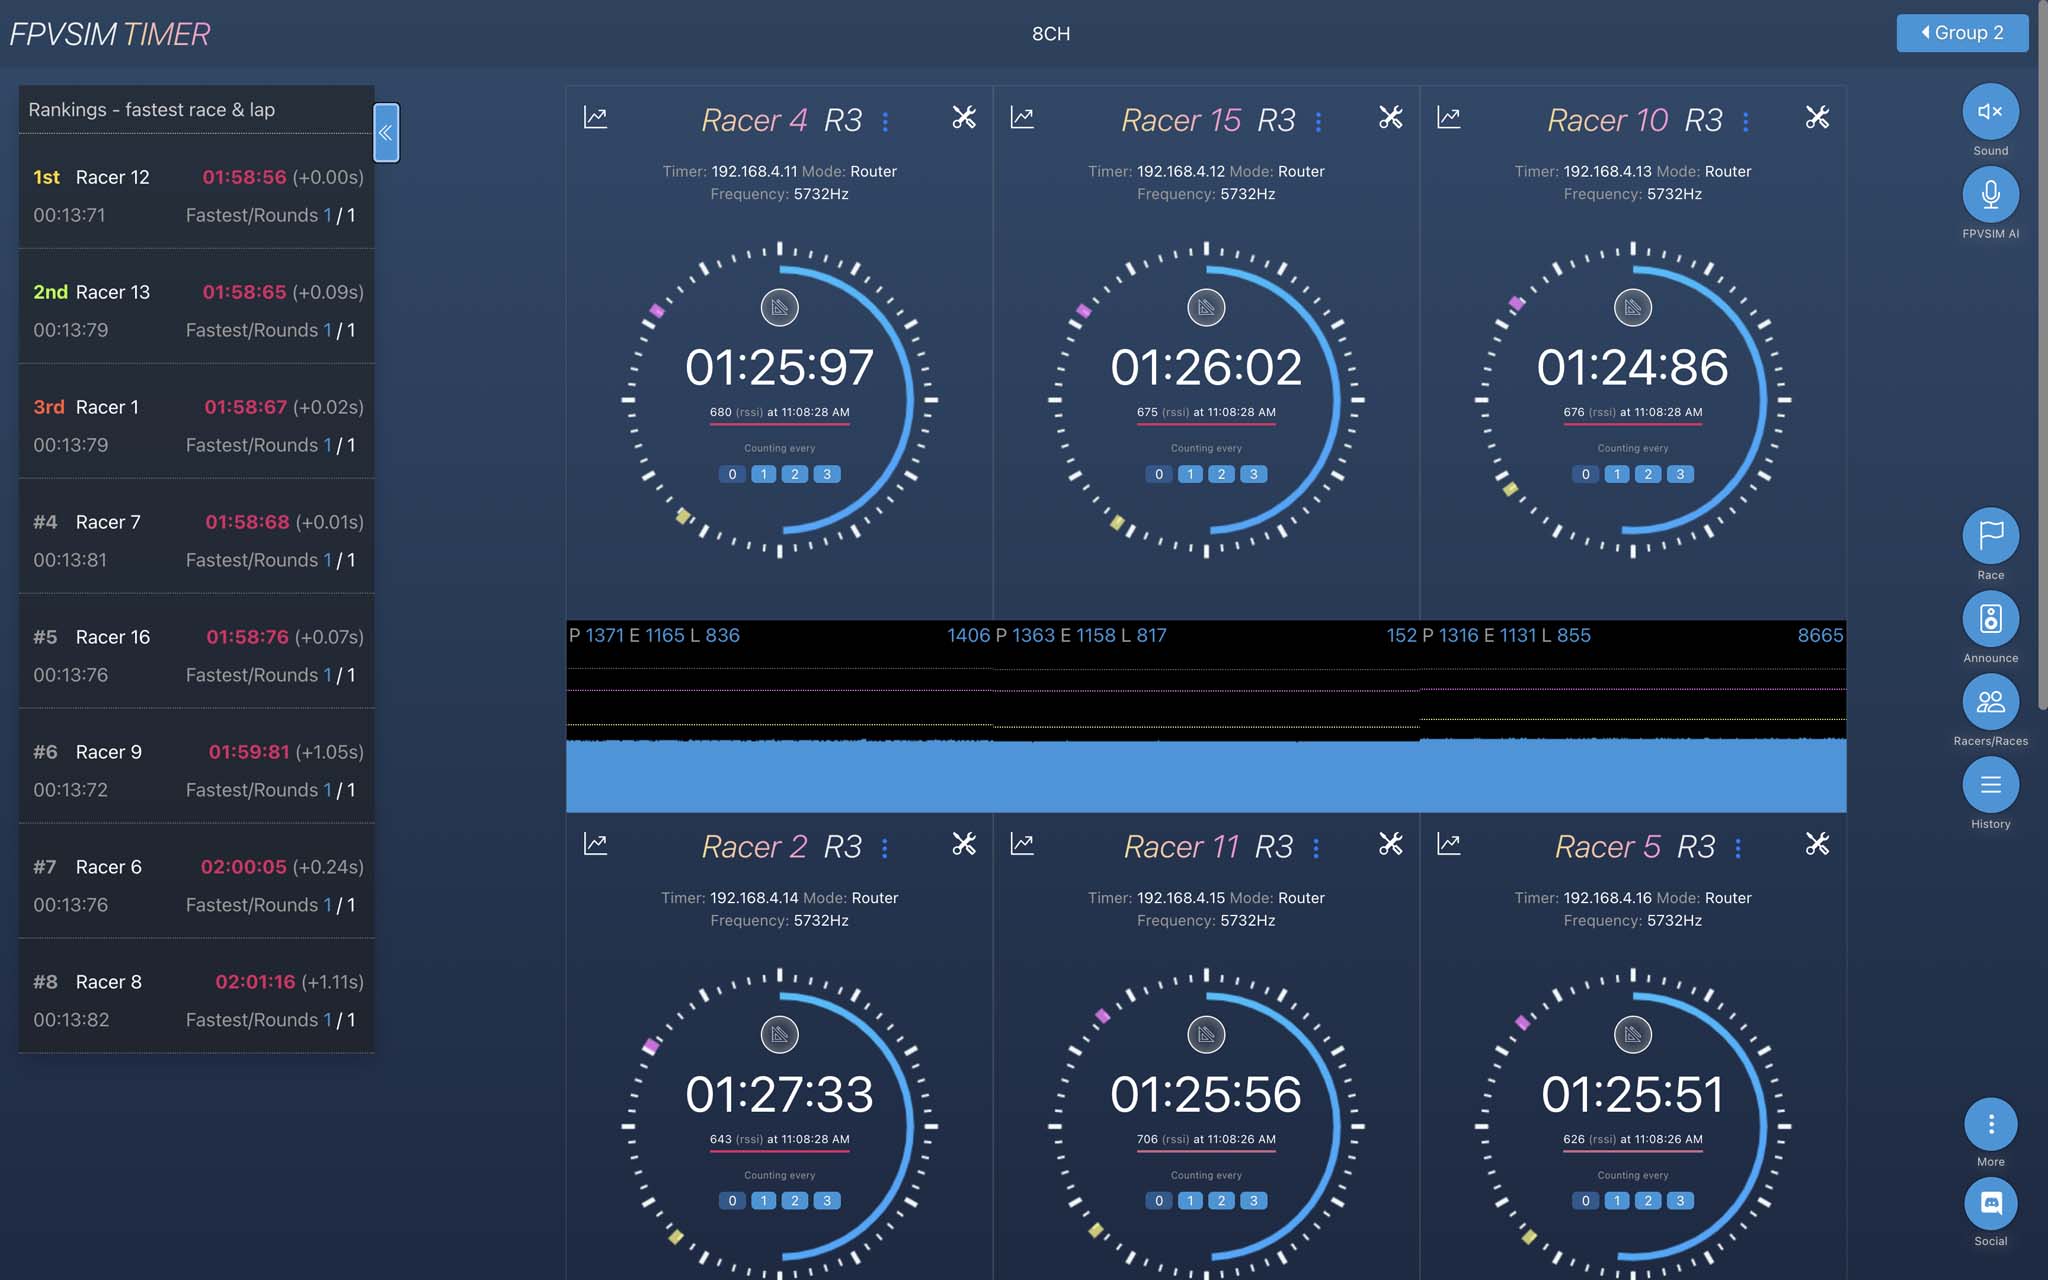
Task: Select counting every 2 for Racer 4
Action: pos(795,474)
